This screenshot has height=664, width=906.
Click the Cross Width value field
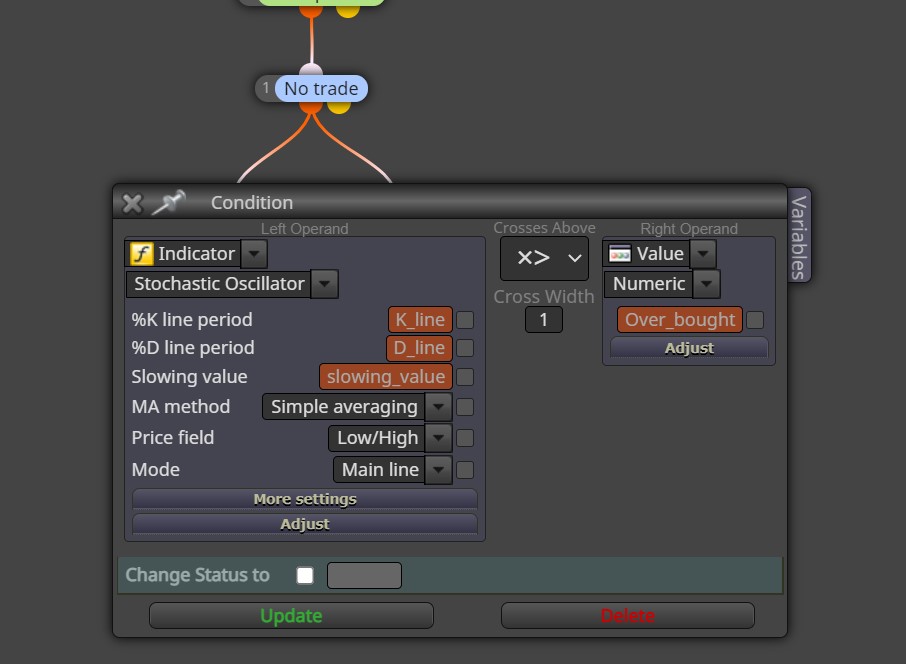(544, 320)
